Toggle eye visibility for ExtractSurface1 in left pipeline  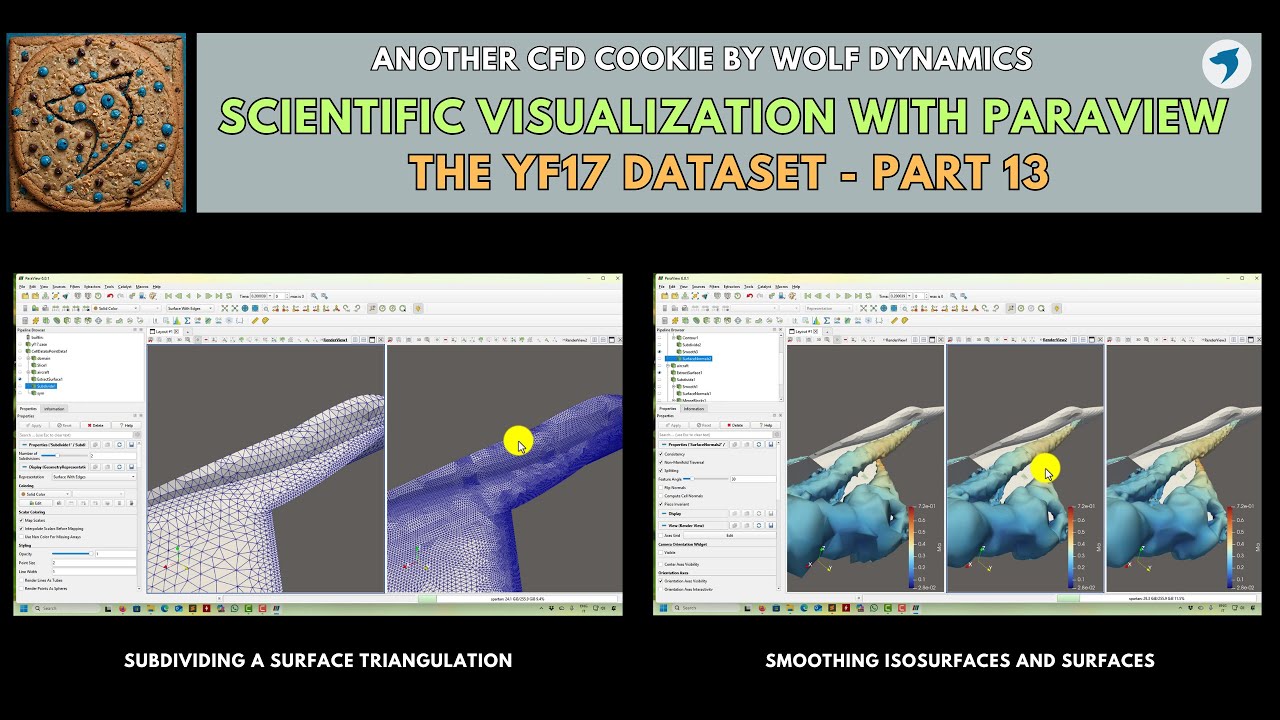pyautogui.click(x=20, y=379)
